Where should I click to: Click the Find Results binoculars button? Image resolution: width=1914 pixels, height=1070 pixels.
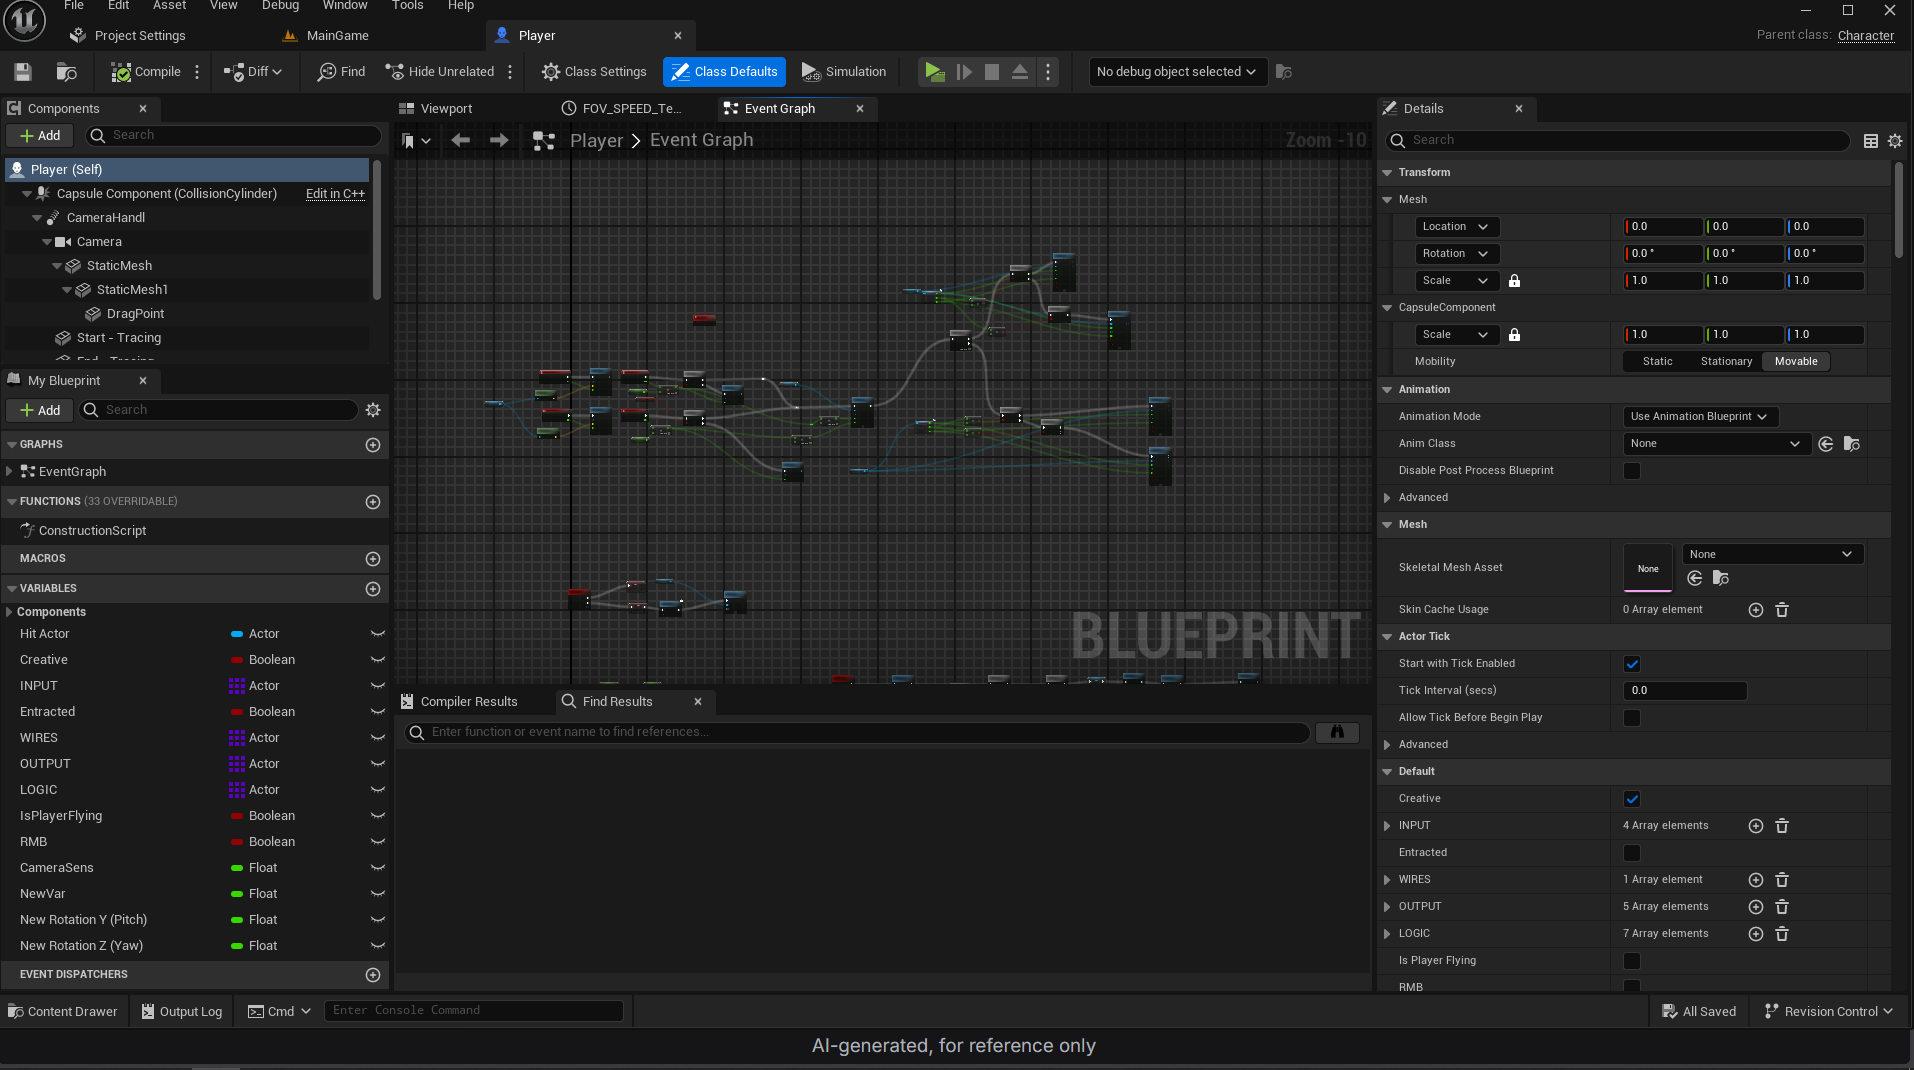1337,733
